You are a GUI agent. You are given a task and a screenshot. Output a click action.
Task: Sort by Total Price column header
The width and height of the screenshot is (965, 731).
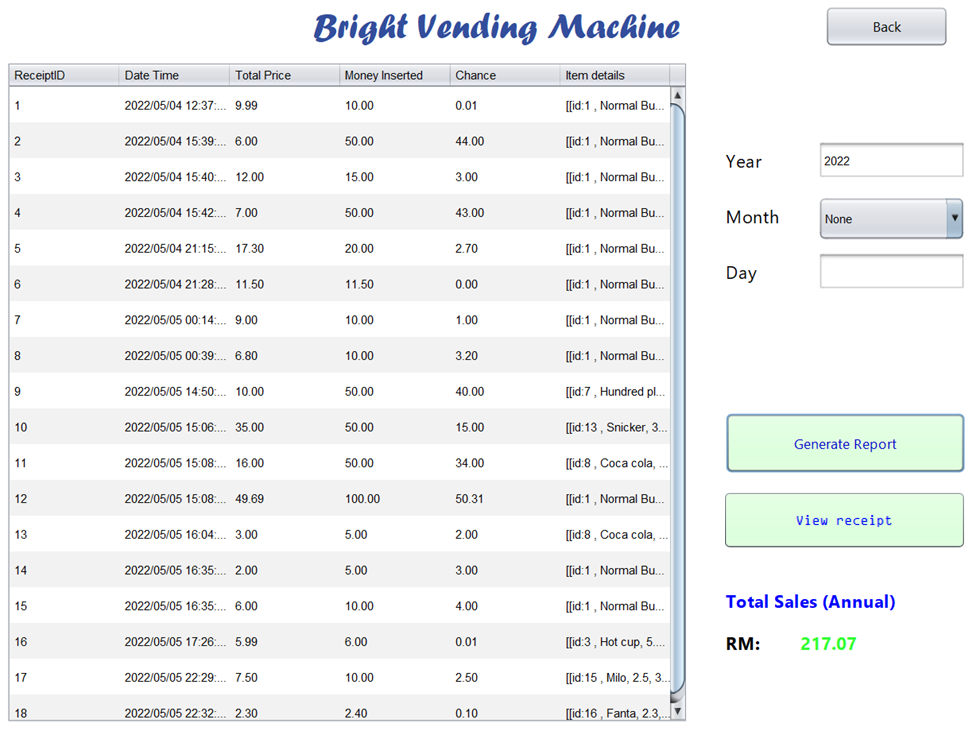coord(284,75)
